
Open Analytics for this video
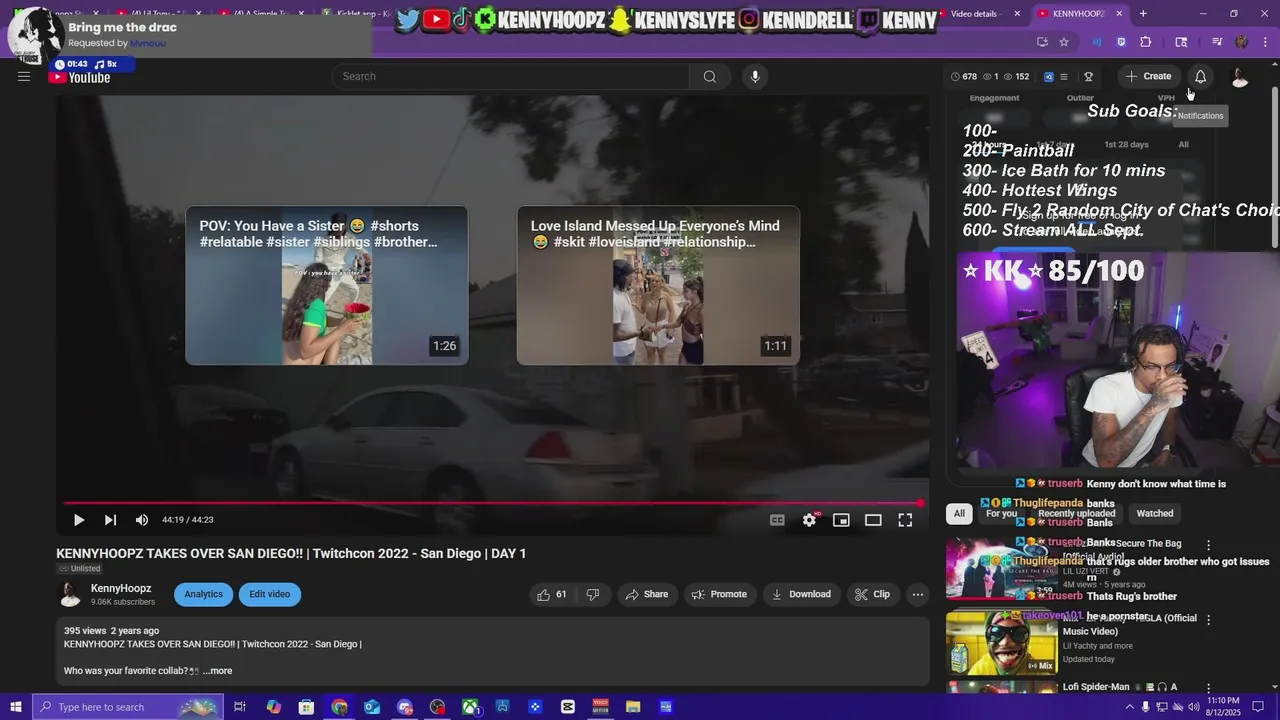point(203,594)
